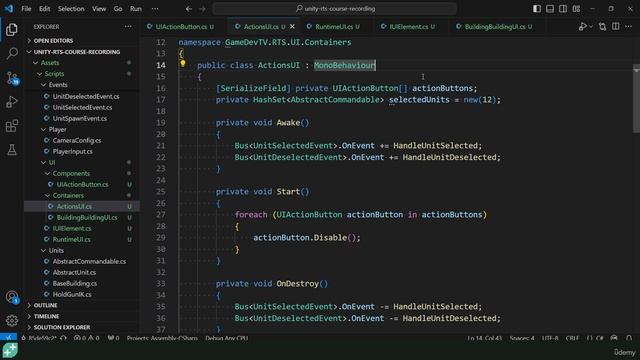Click Ln 14, Col 43 in status bar
This screenshot has width=640, height=360.
tap(484, 338)
